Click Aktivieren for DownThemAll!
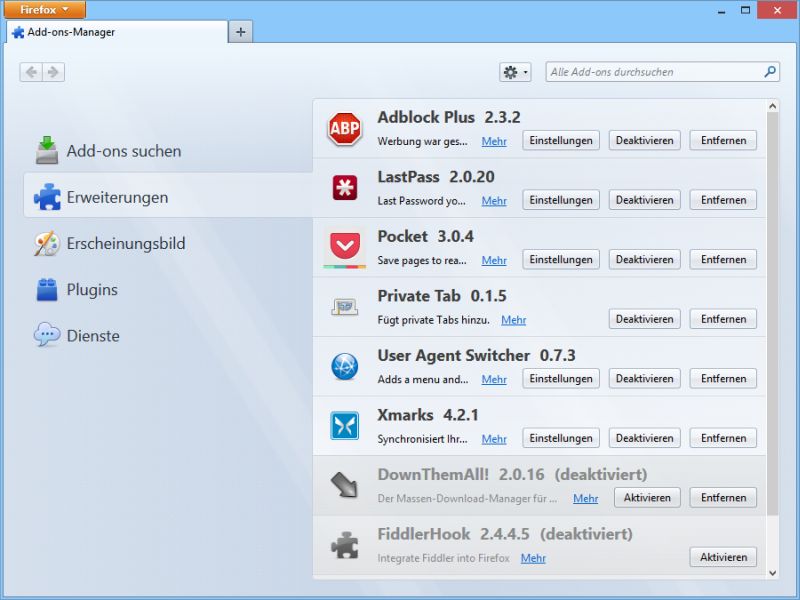Image resolution: width=800 pixels, height=600 pixels. click(647, 497)
